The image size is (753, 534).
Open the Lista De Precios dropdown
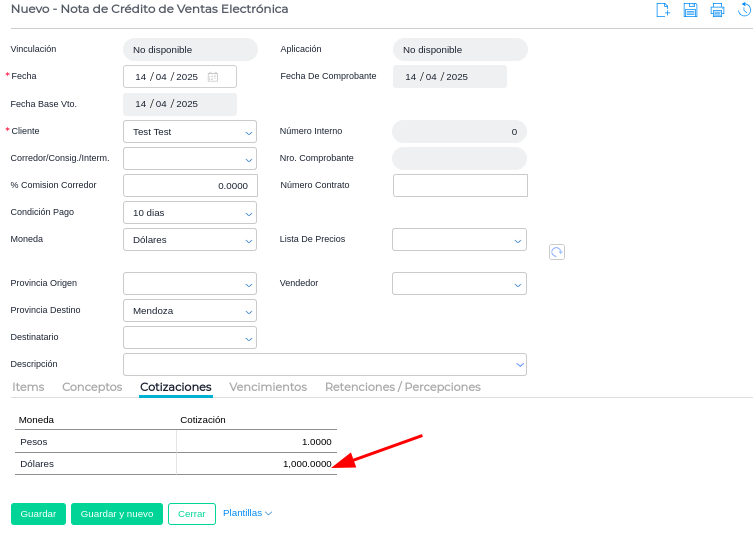pyautogui.click(x=518, y=240)
